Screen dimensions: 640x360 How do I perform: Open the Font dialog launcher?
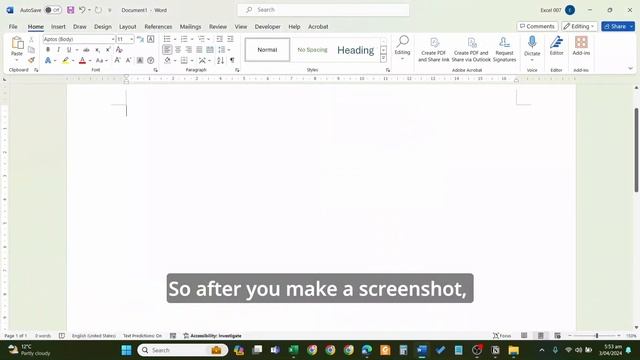[156, 70]
